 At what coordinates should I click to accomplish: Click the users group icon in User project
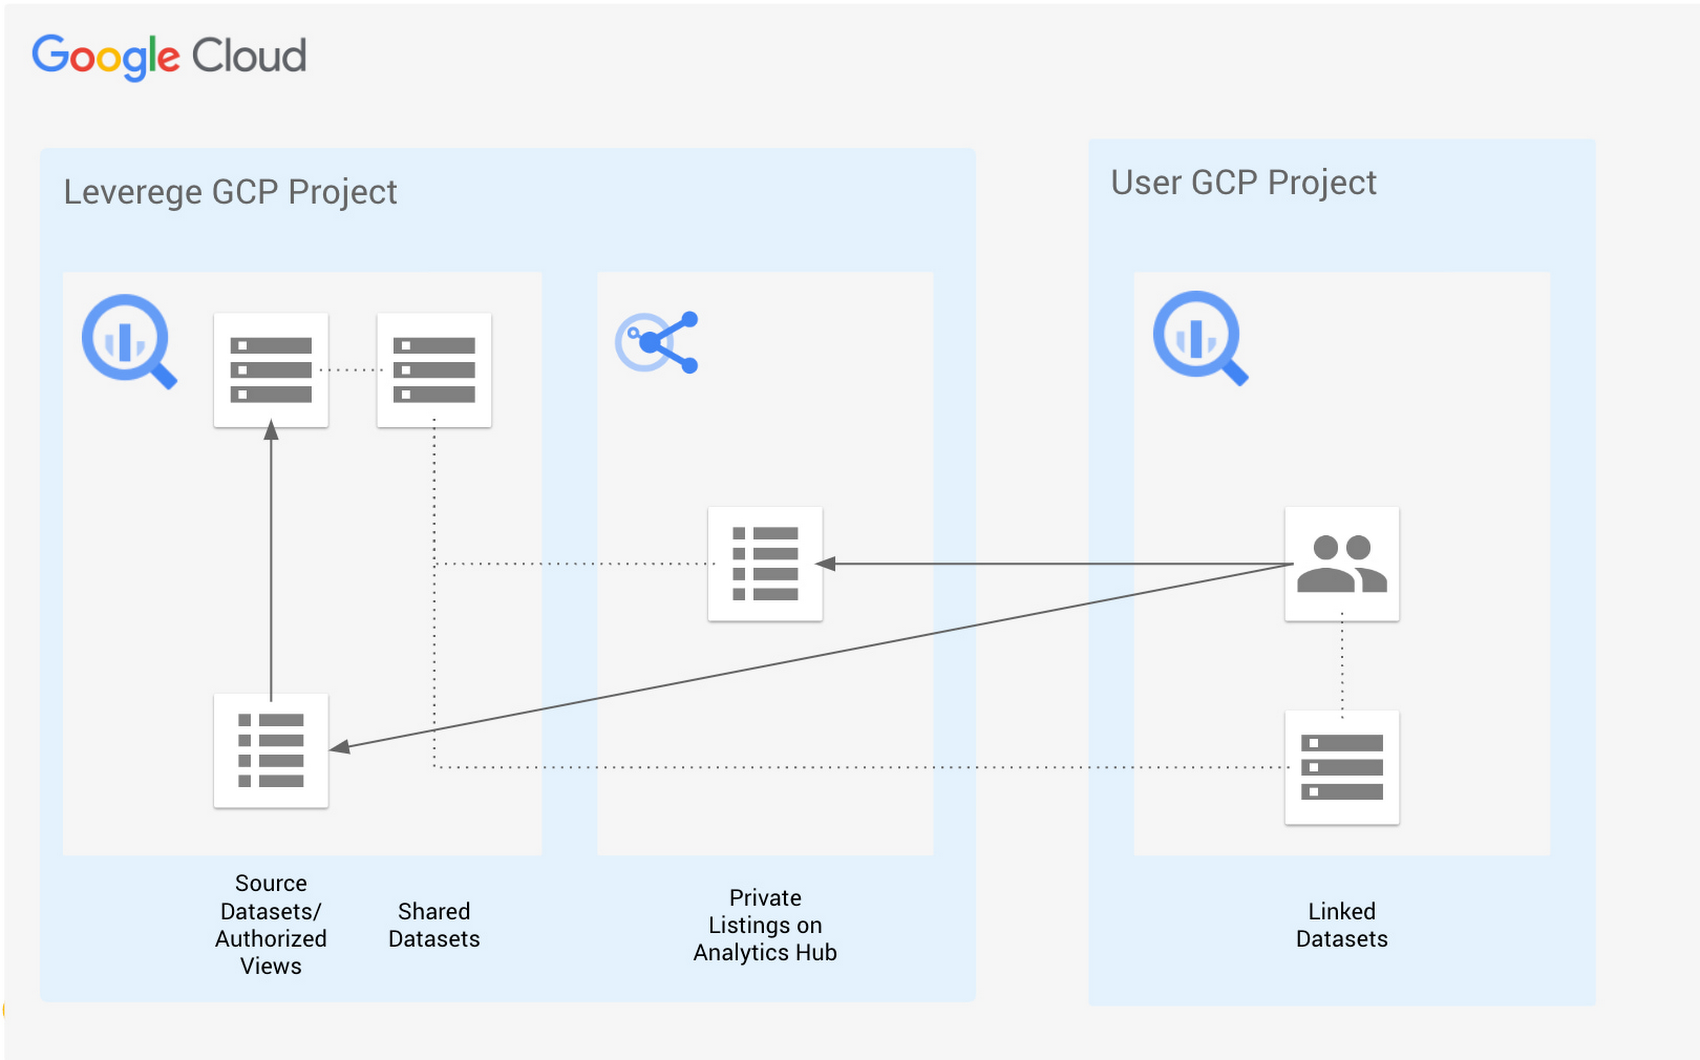[1342, 564]
